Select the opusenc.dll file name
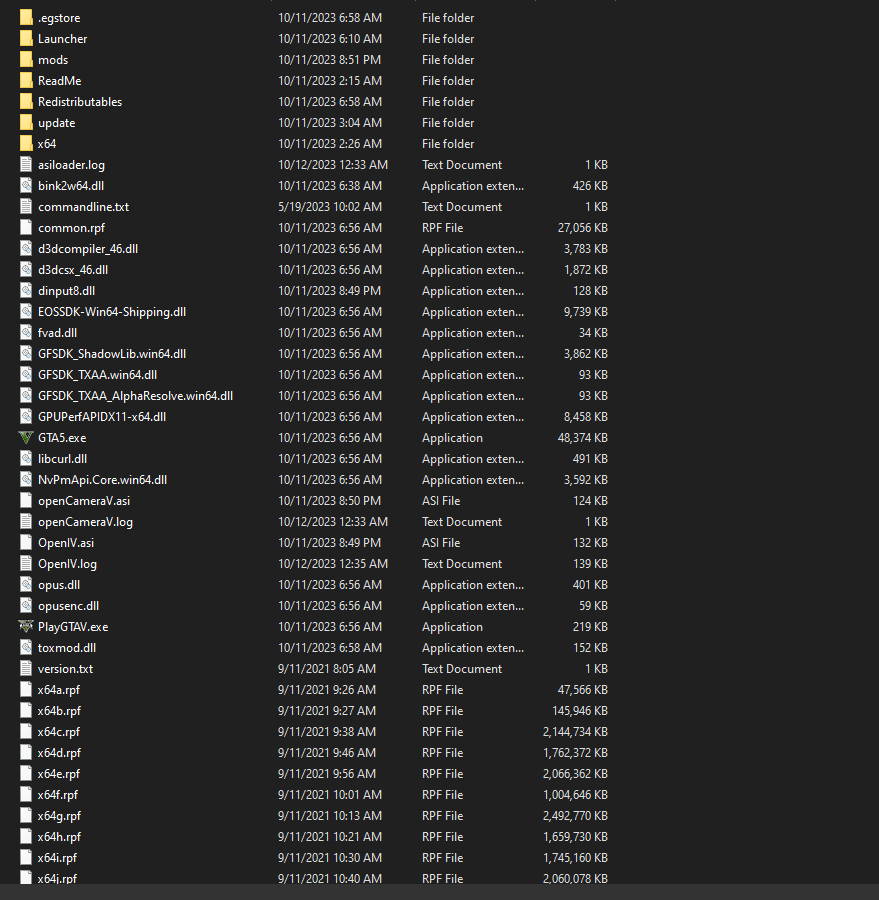 (68, 606)
